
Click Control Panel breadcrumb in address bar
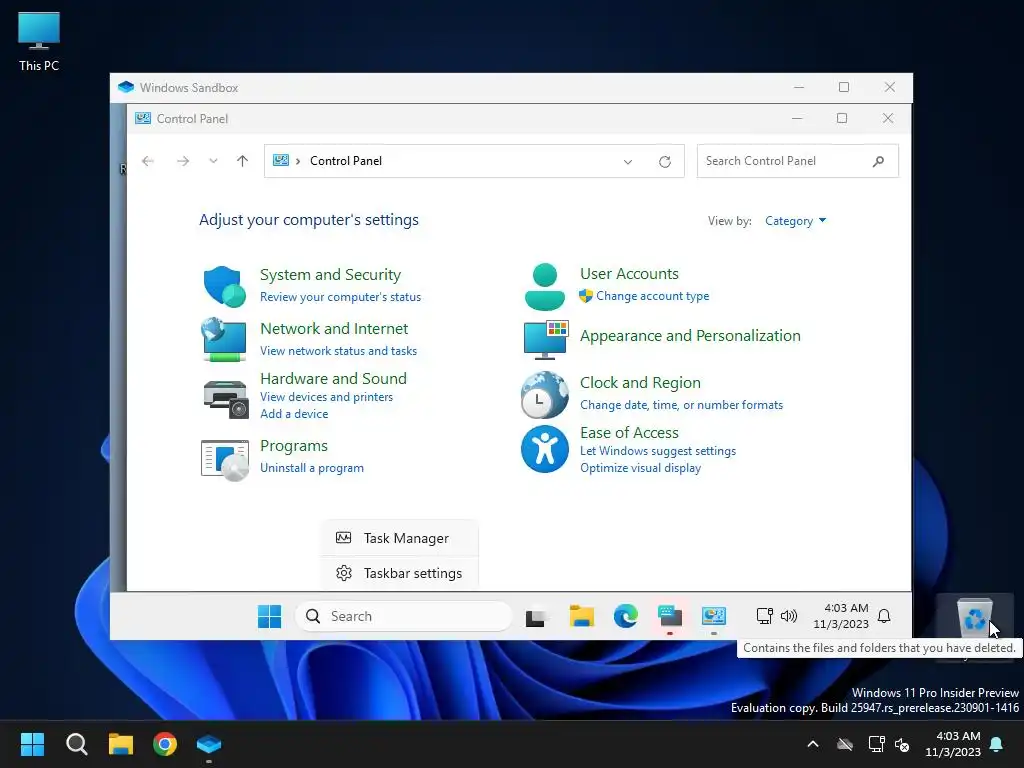[345, 161]
